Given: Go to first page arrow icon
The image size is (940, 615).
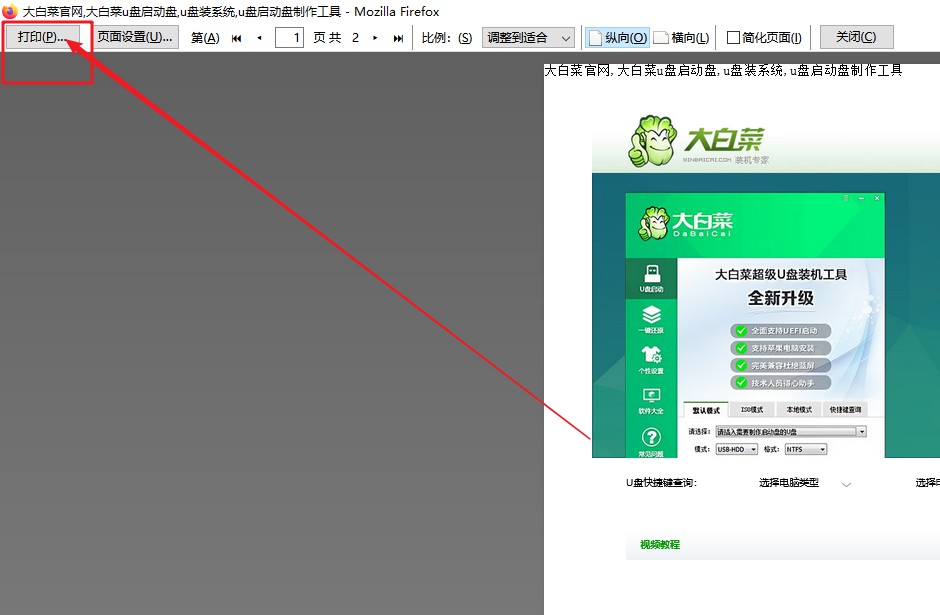Looking at the screenshot, I should tap(237, 38).
